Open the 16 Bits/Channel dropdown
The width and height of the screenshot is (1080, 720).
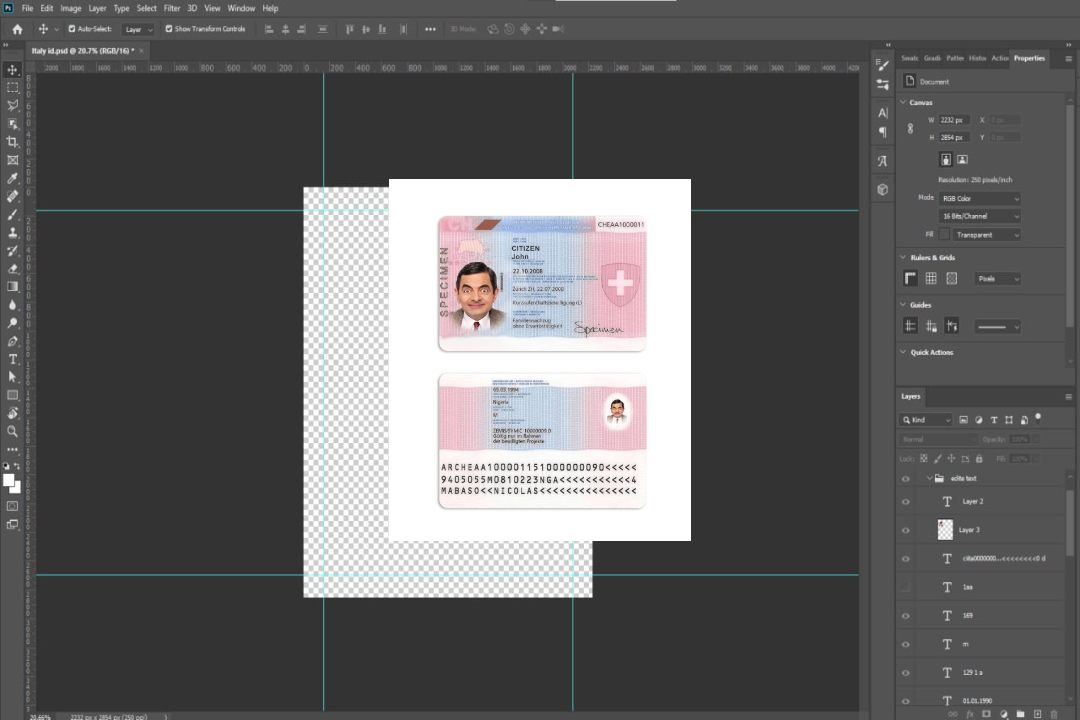click(x=979, y=216)
